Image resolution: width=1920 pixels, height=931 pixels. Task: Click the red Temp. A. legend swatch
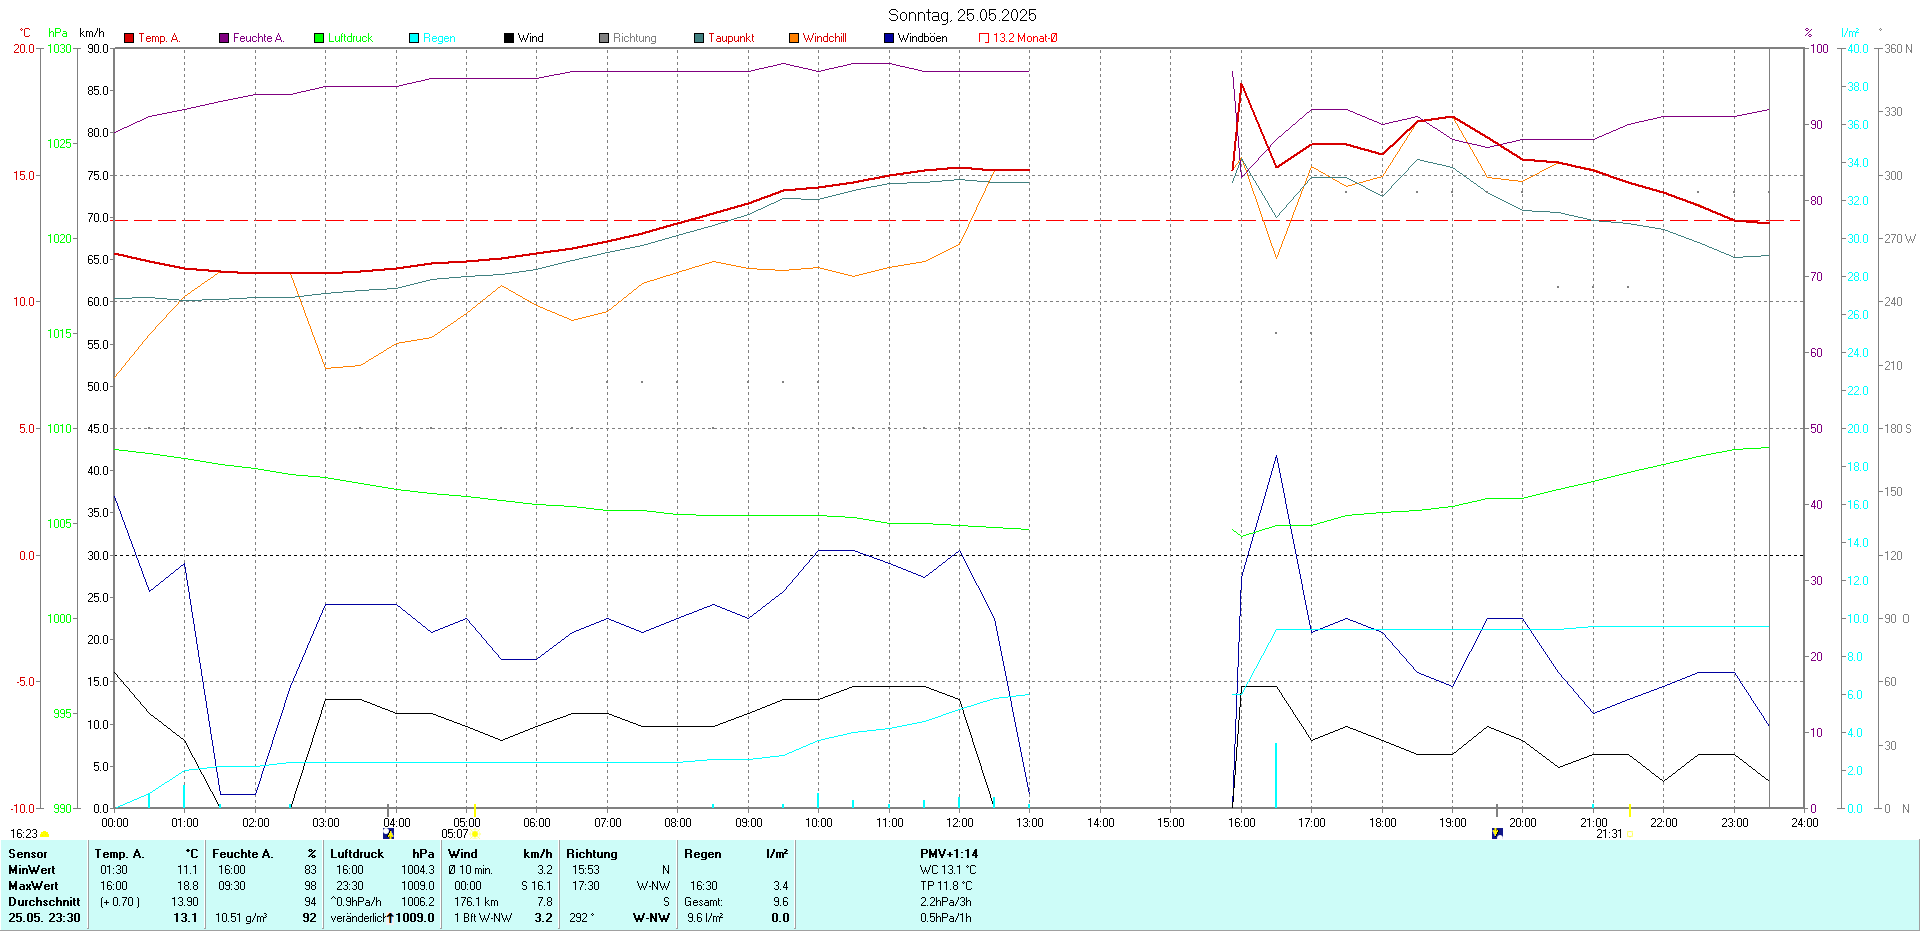tap(129, 38)
